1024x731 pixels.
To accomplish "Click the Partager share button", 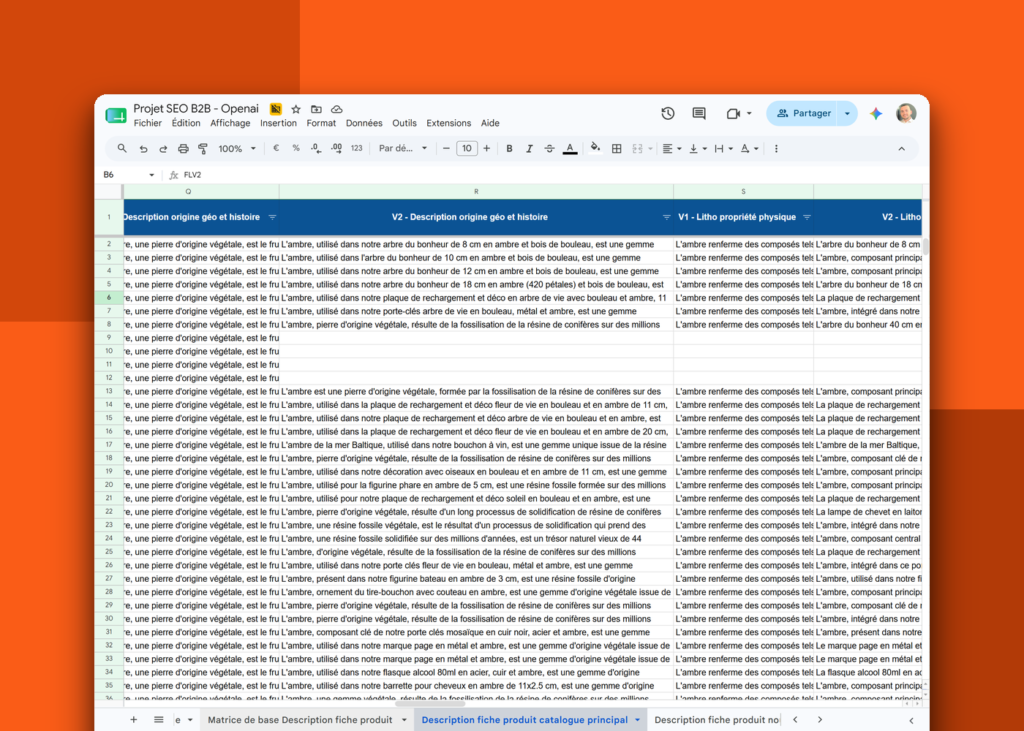I will [x=803, y=114].
